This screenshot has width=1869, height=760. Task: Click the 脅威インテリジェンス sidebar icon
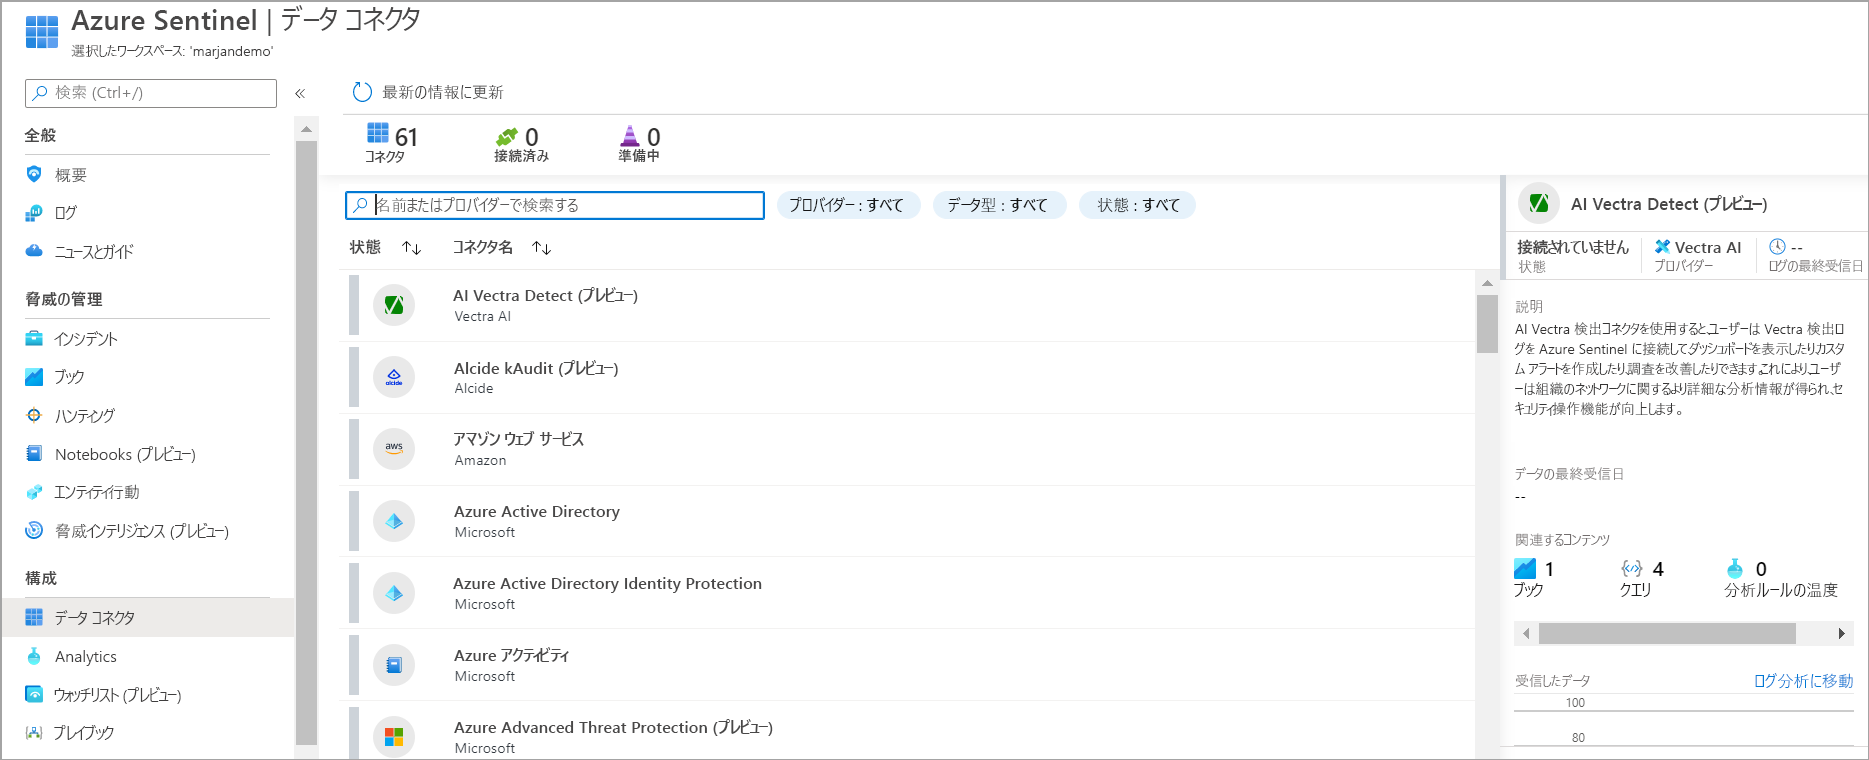[34, 530]
